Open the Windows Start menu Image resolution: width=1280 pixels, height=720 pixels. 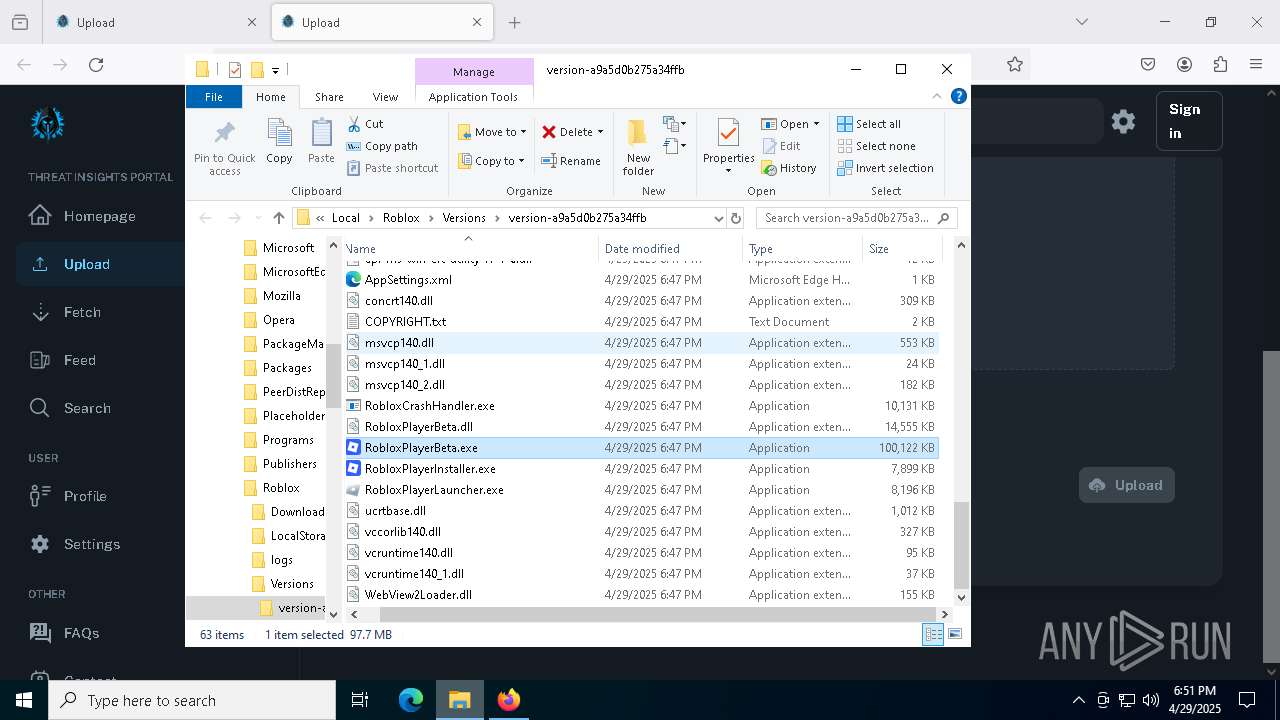click(x=24, y=700)
